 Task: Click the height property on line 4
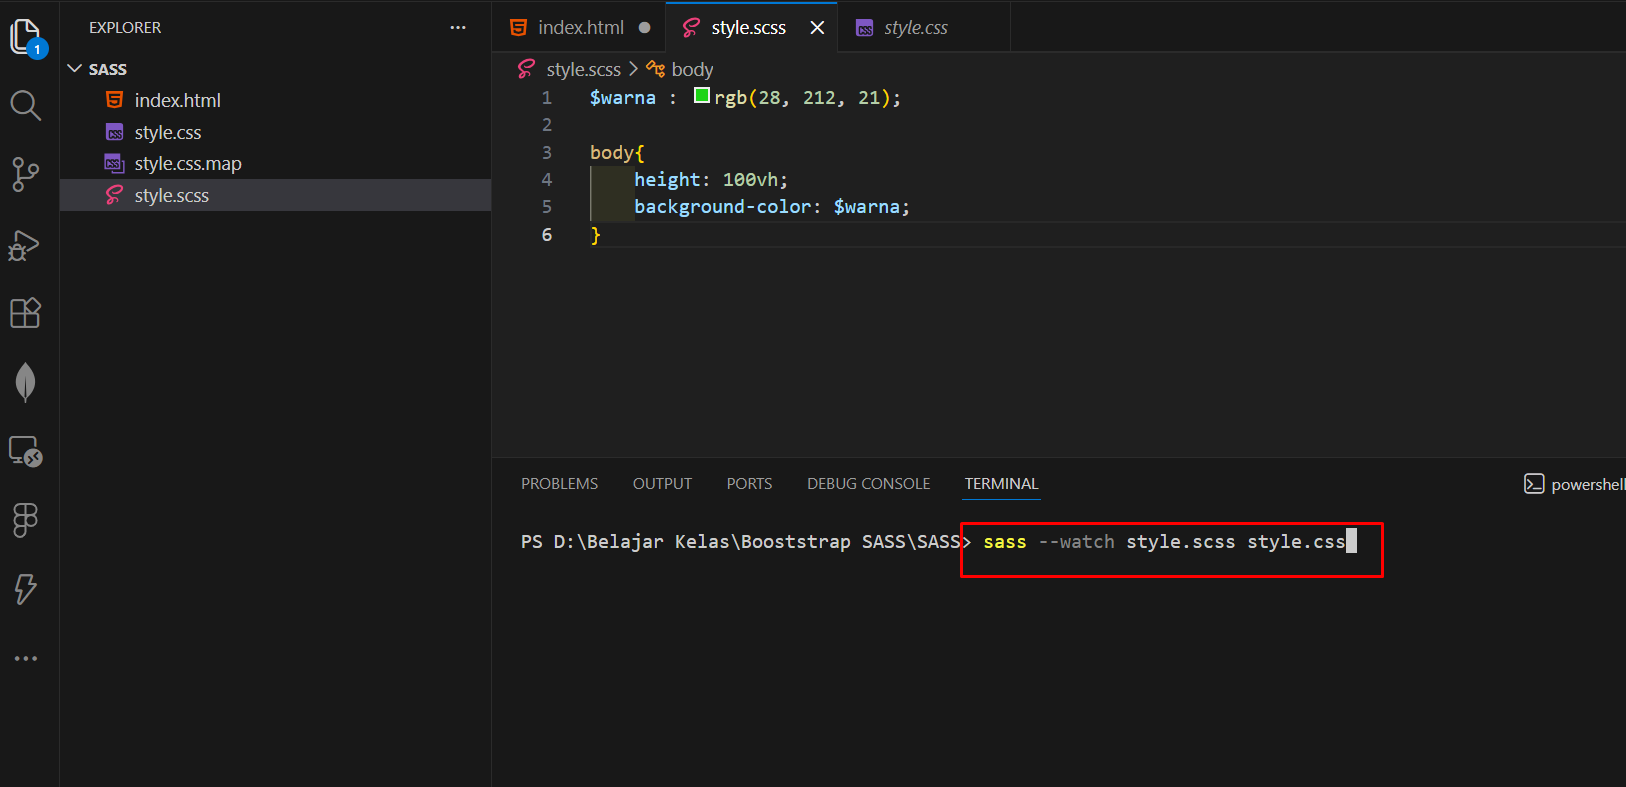click(667, 180)
